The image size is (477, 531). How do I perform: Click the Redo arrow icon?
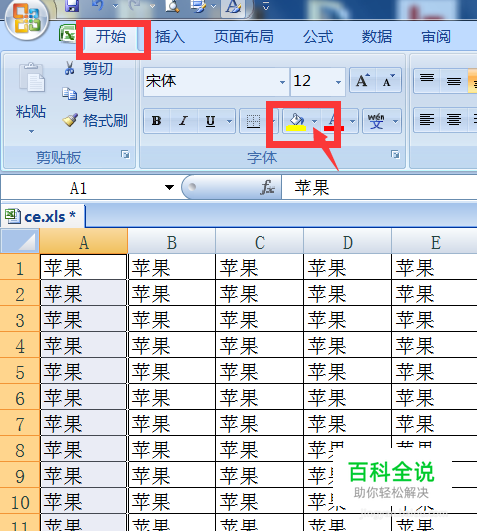[135, 5]
